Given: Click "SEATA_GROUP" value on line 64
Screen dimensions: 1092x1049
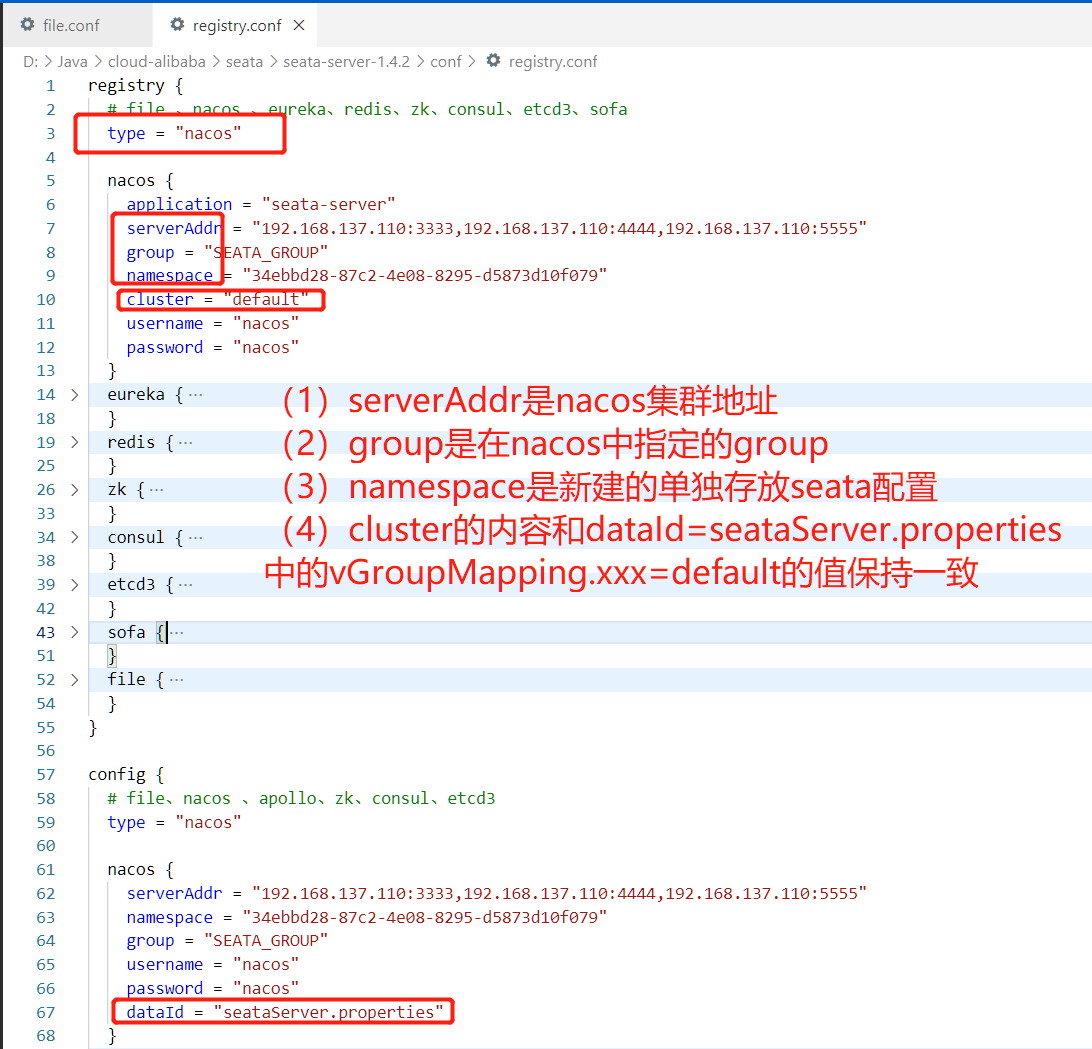Looking at the screenshot, I should 266,940.
